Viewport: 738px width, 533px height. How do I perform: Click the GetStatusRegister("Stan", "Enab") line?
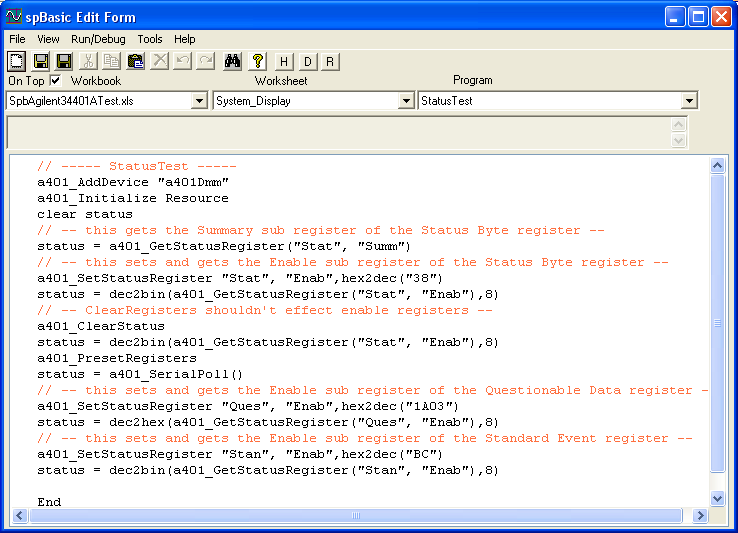pos(267,470)
